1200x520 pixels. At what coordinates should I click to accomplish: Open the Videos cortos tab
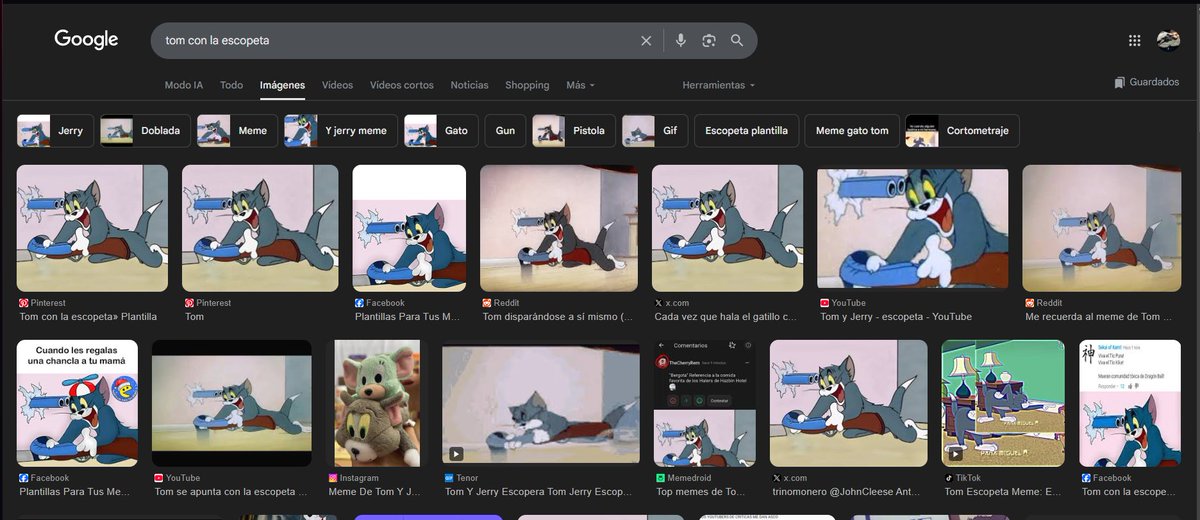(x=402, y=86)
